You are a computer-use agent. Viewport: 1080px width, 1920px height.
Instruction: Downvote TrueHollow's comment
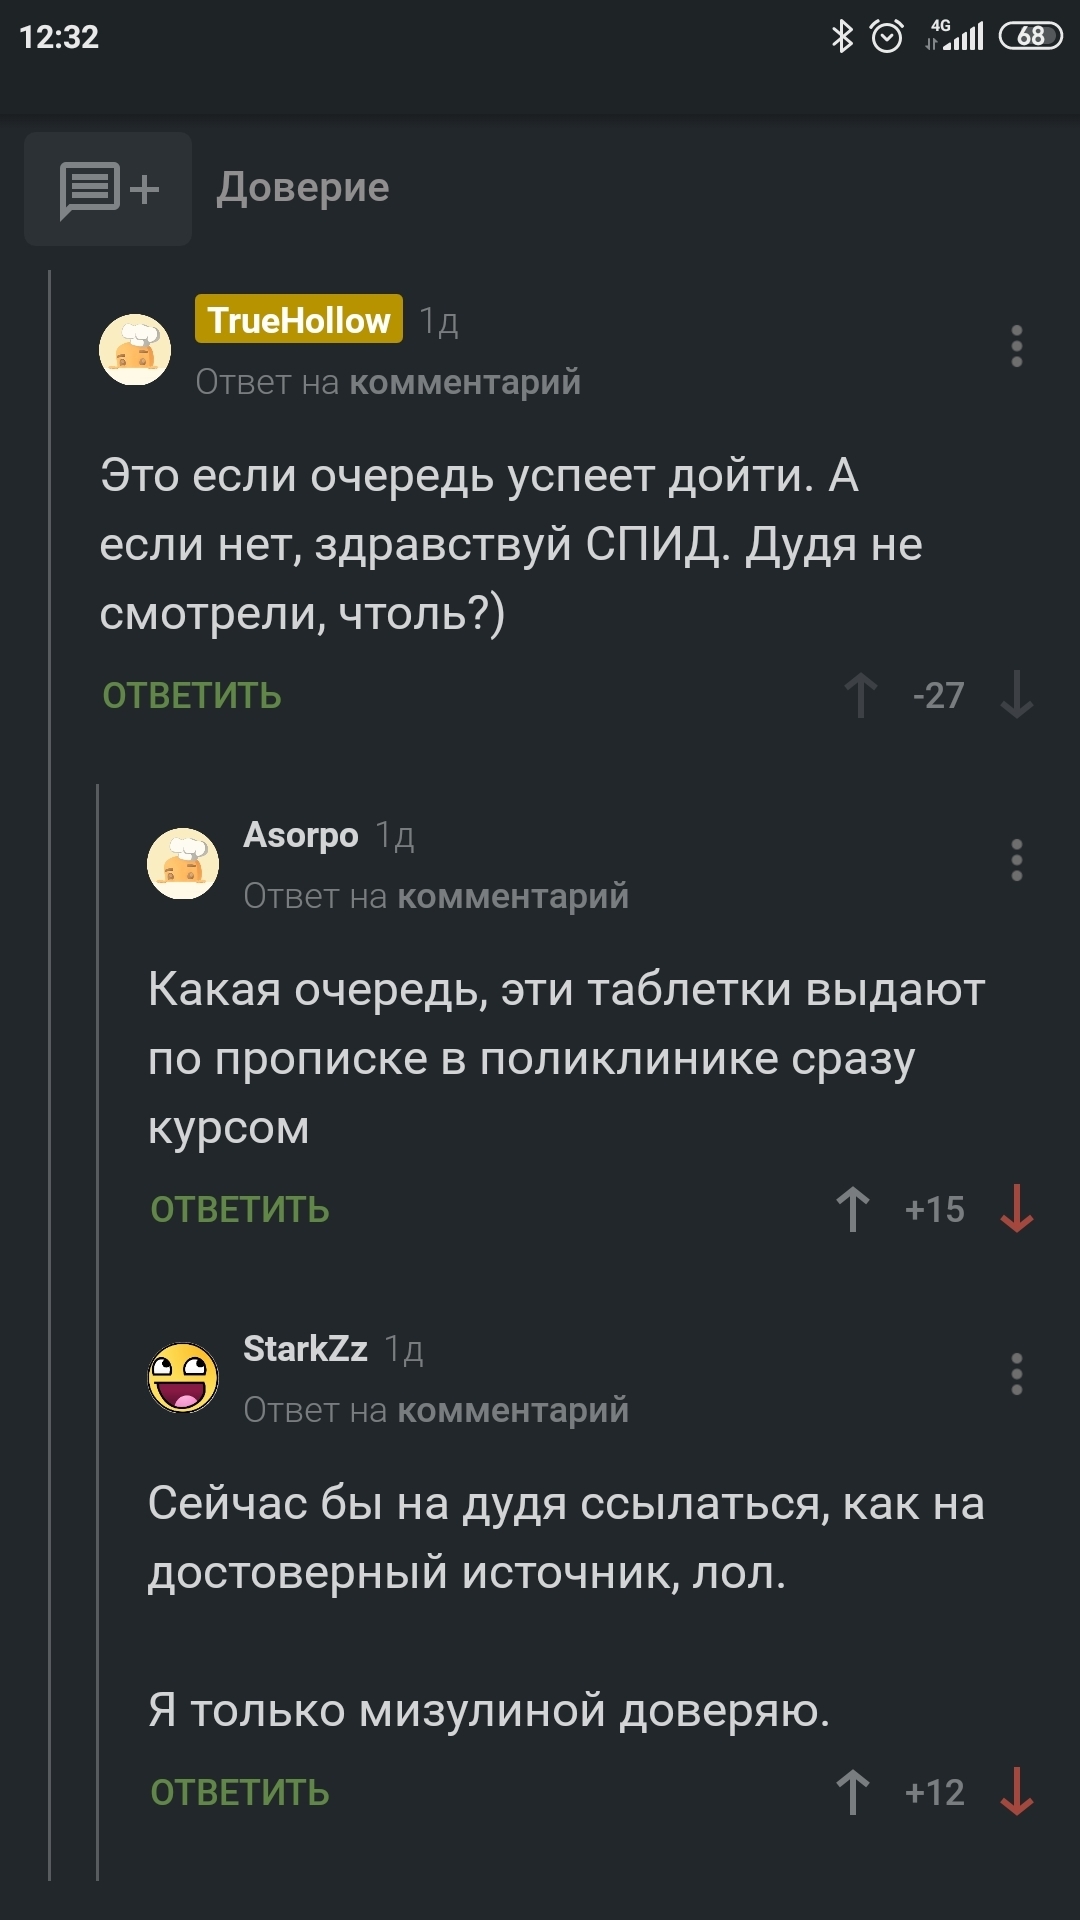pos(1016,695)
